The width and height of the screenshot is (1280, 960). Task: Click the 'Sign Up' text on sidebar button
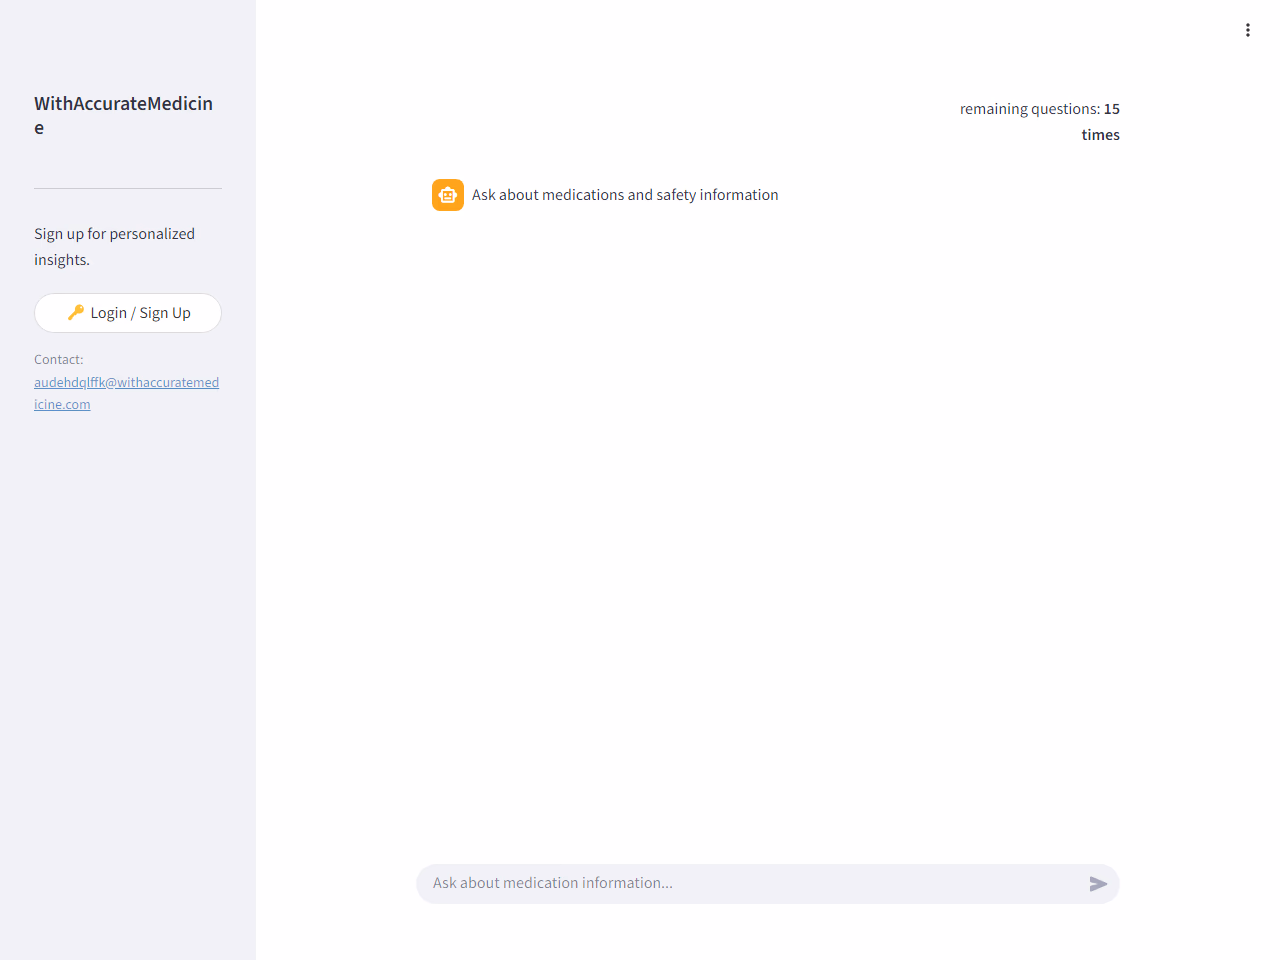click(x=165, y=313)
